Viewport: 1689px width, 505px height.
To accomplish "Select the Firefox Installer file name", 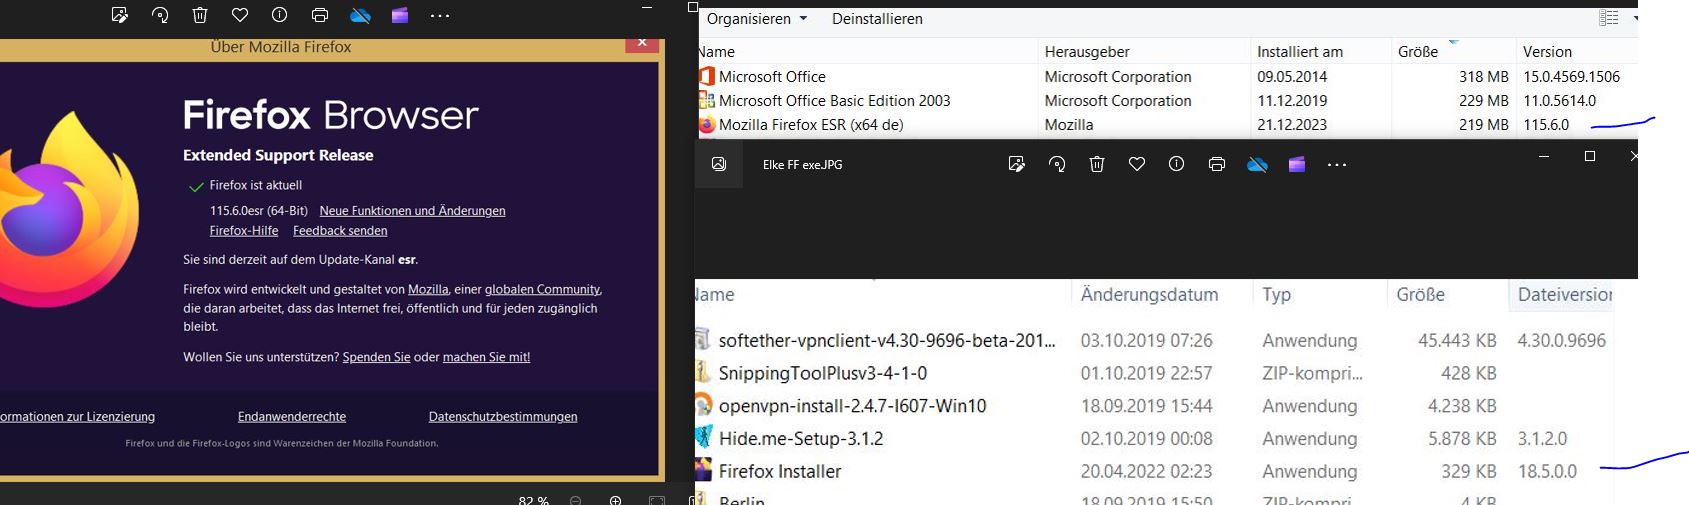I will pos(779,472).
